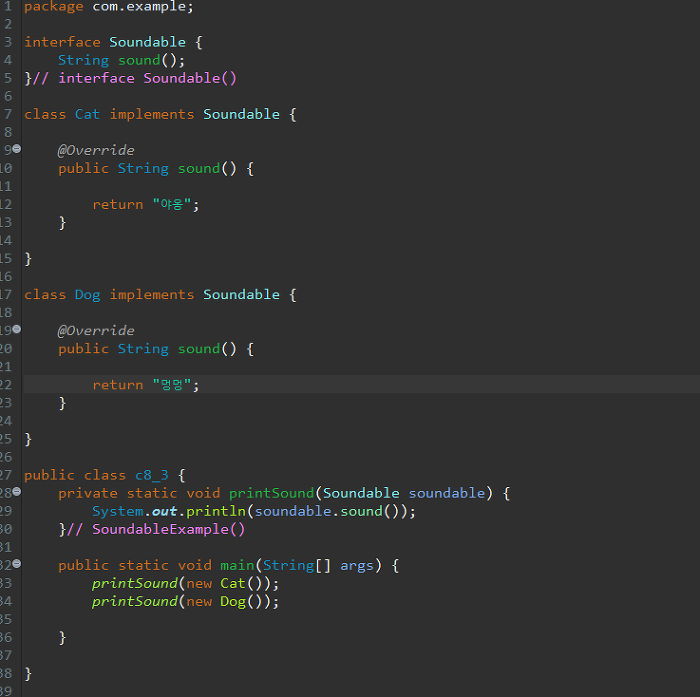Click line number 7 in the gutter
The image size is (700, 697).
pos(8,114)
